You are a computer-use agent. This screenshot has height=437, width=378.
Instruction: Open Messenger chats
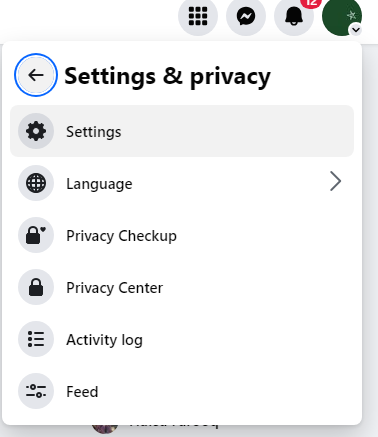click(246, 16)
